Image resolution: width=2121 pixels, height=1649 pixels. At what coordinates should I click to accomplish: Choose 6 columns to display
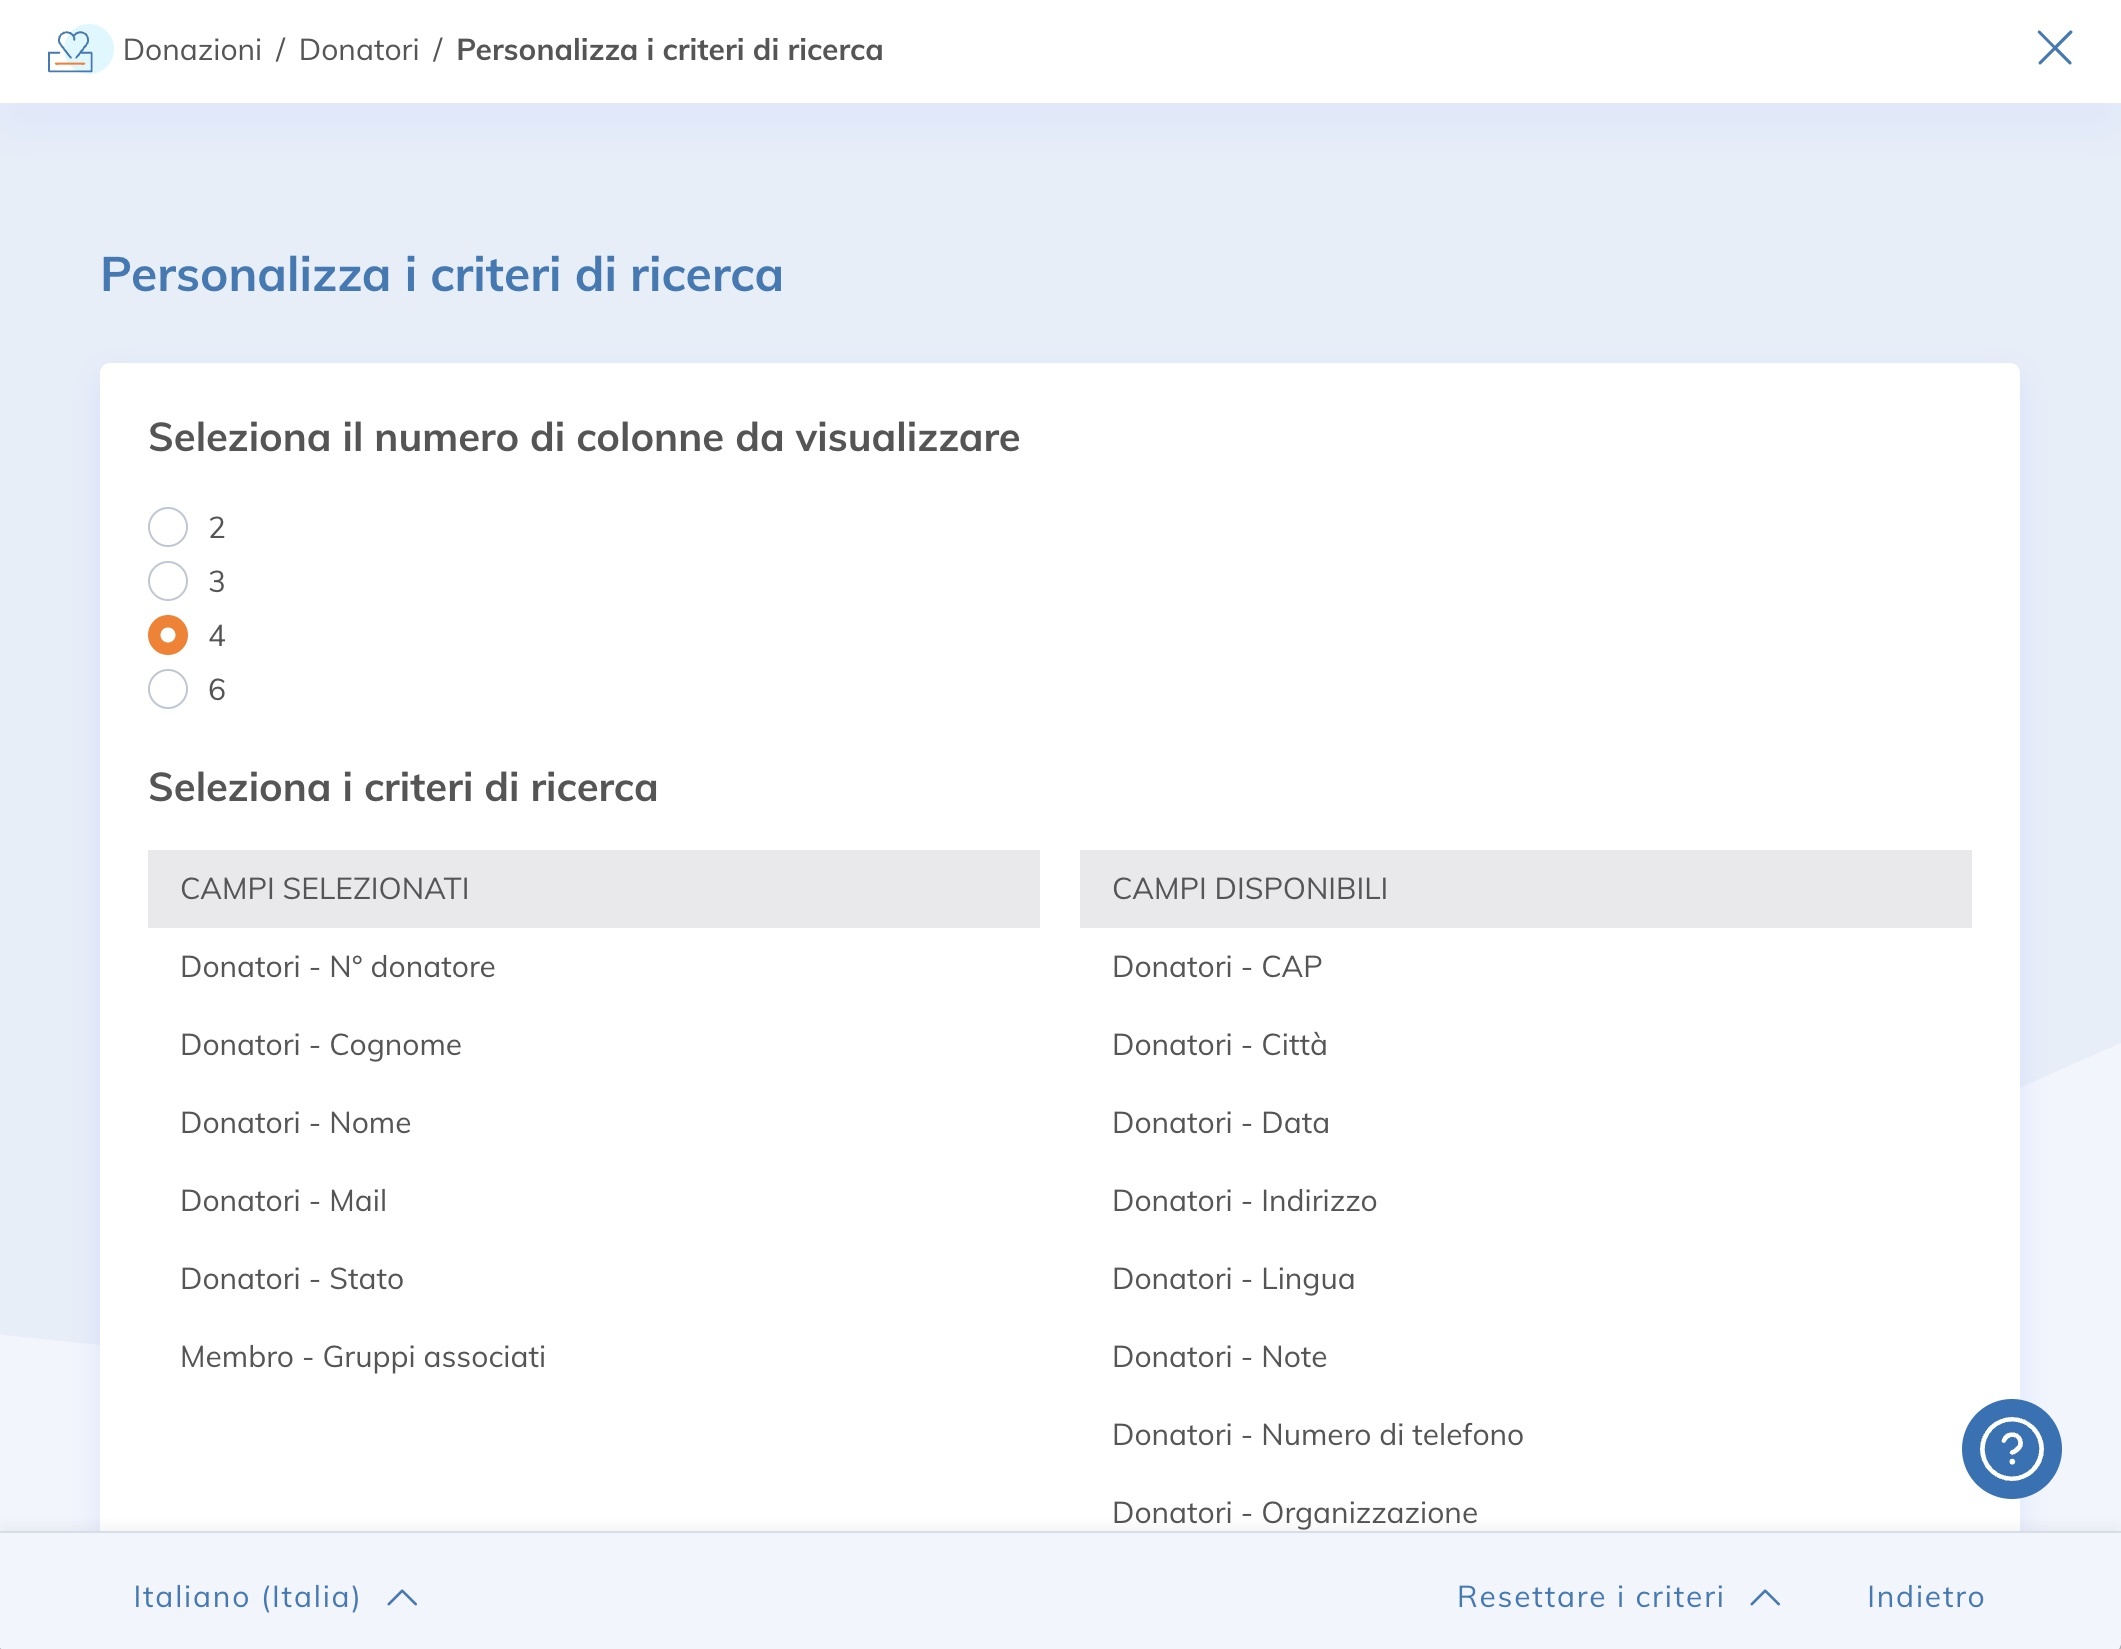pos(168,688)
